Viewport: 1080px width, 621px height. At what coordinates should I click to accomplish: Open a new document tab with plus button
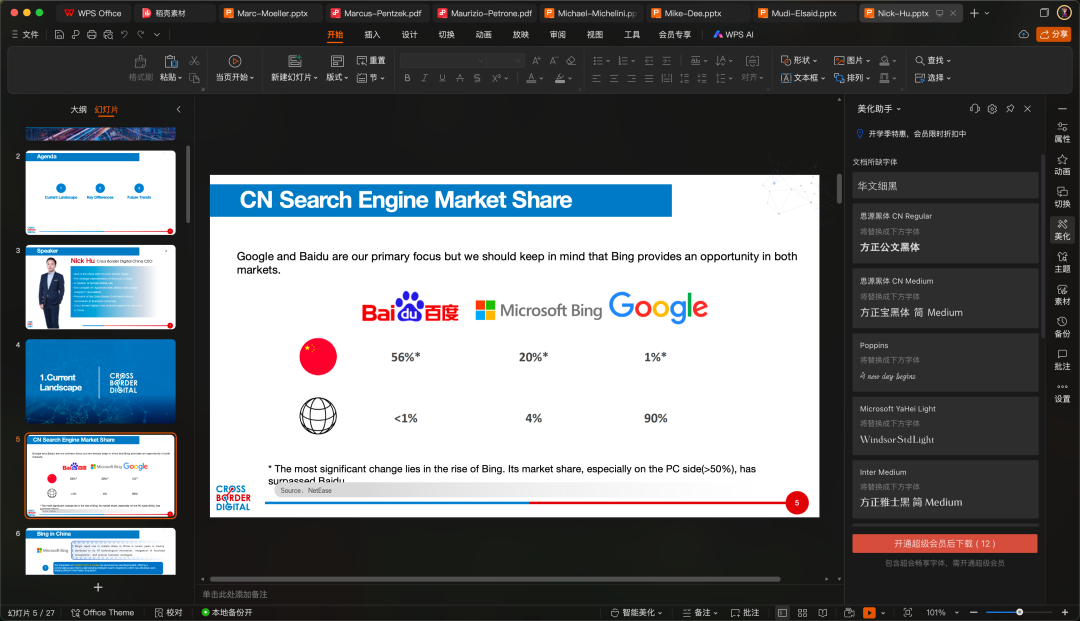pyautogui.click(x=974, y=13)
